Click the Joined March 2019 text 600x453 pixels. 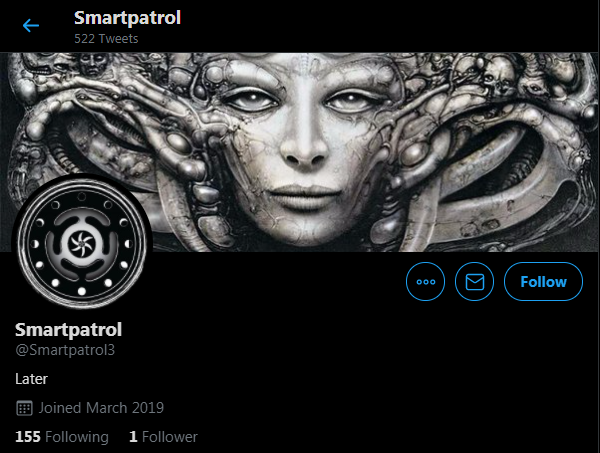[101, 408]
